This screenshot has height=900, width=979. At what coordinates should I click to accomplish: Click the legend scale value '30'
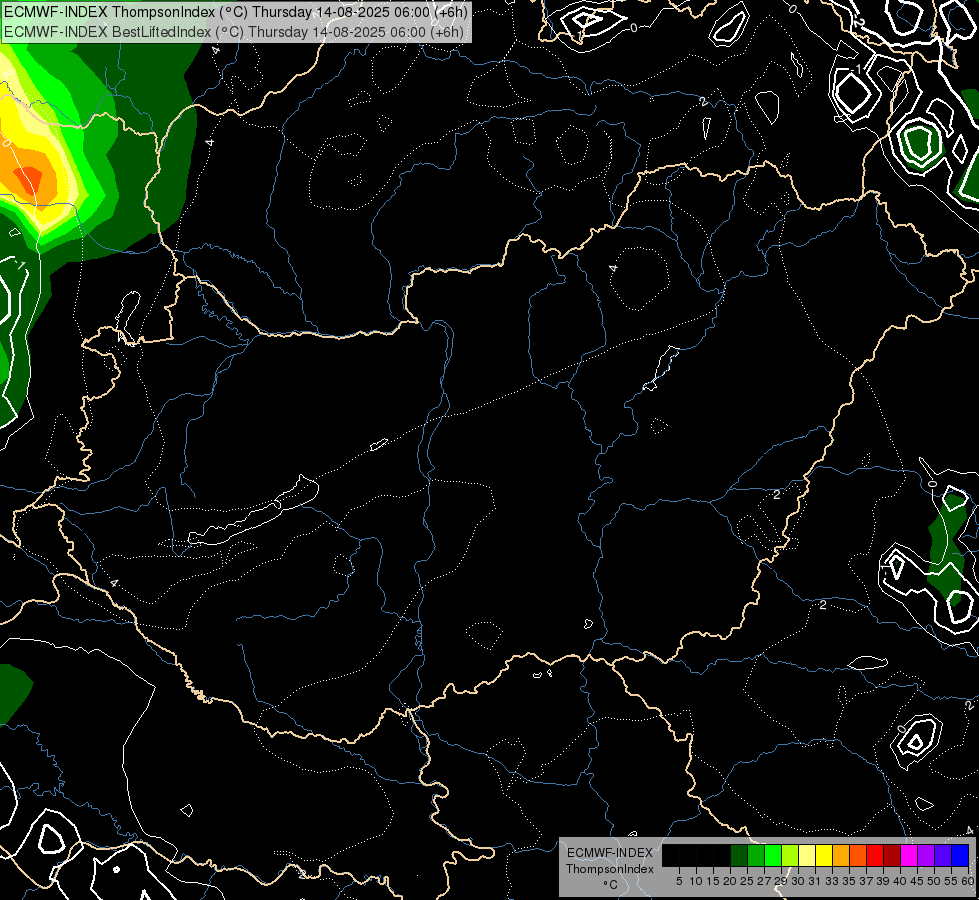tap(799, 881)
